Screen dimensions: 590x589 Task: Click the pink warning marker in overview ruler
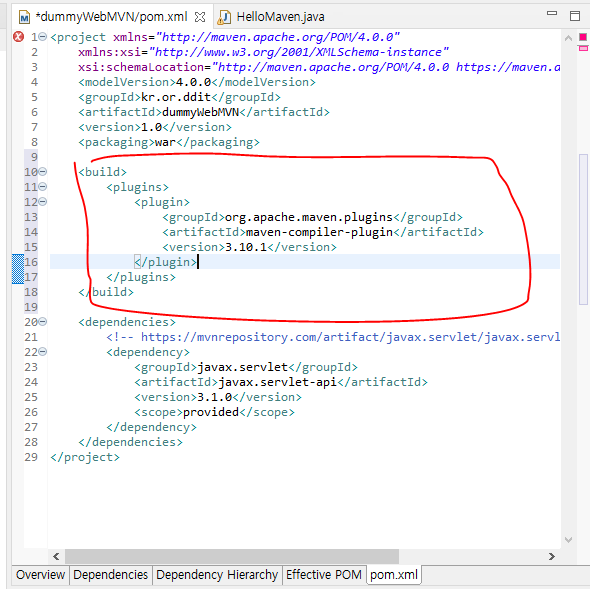click(x=583, y=48)
